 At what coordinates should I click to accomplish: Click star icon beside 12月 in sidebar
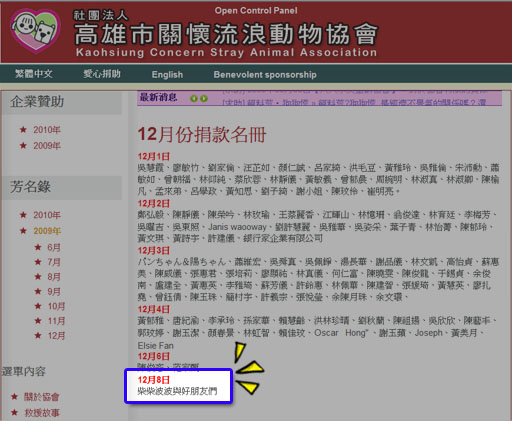tap(38, 335)
